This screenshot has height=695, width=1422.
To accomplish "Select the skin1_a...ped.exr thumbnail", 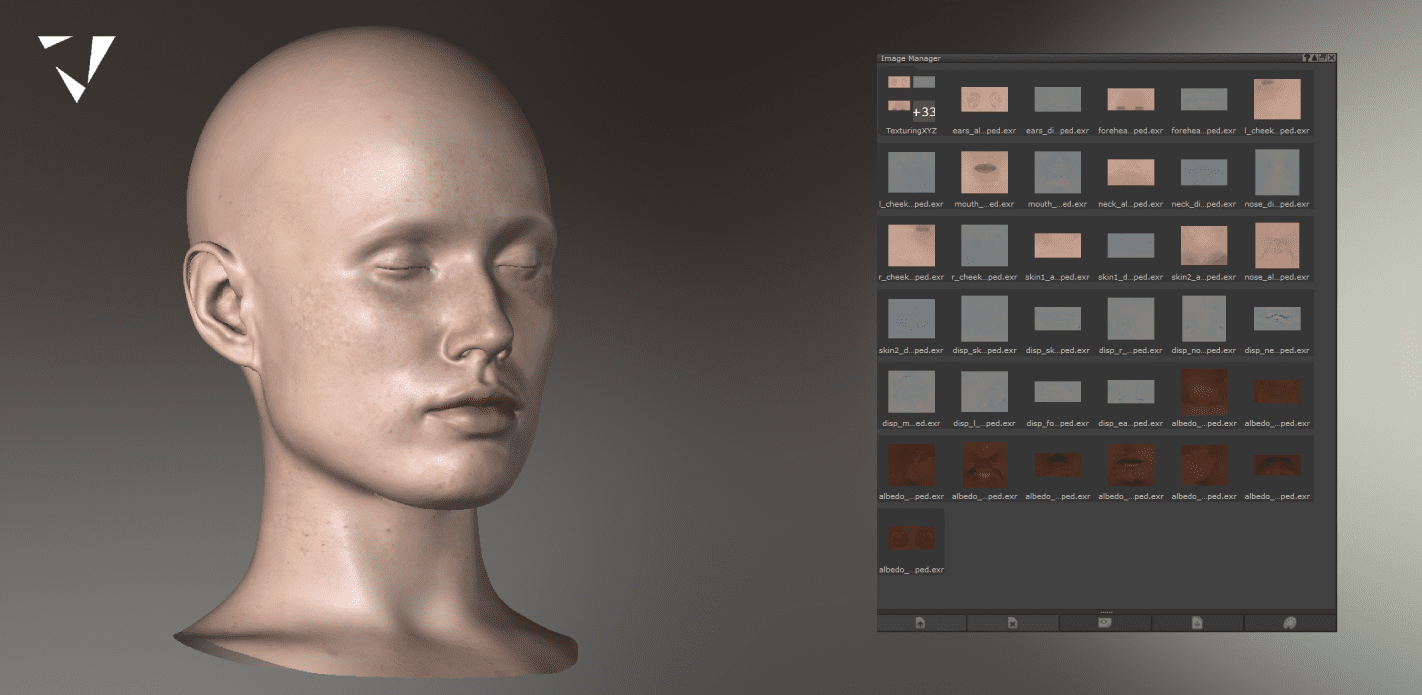I will coord(1057,244).
